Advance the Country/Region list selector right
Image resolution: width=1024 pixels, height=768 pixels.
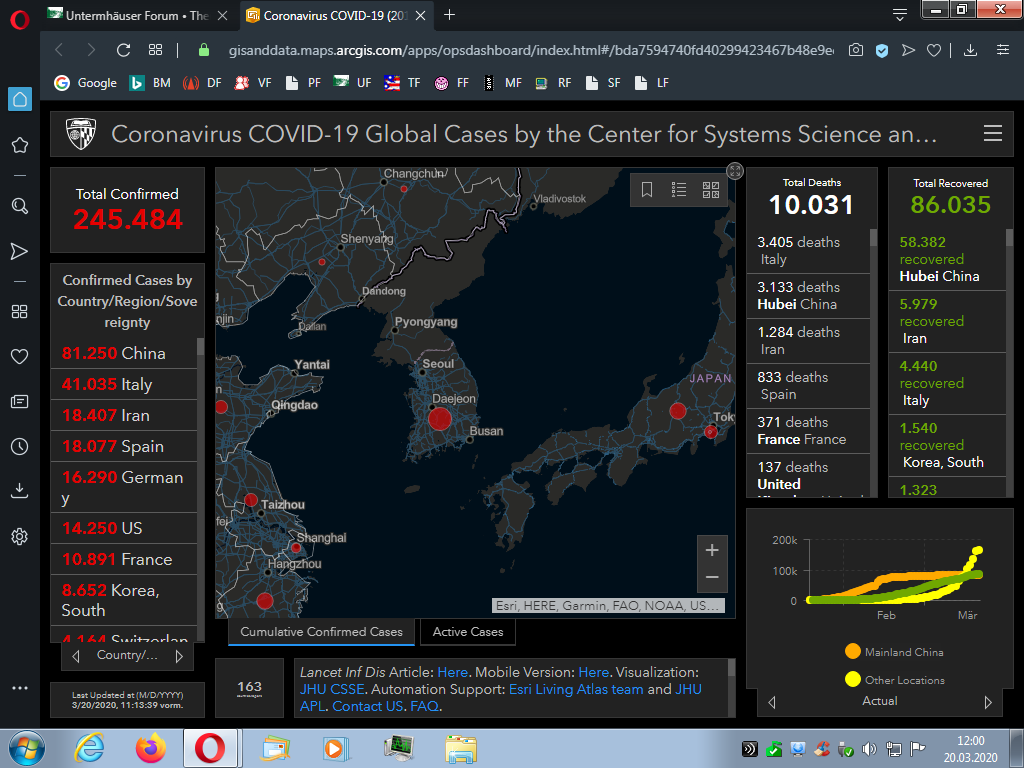(179, 656)
